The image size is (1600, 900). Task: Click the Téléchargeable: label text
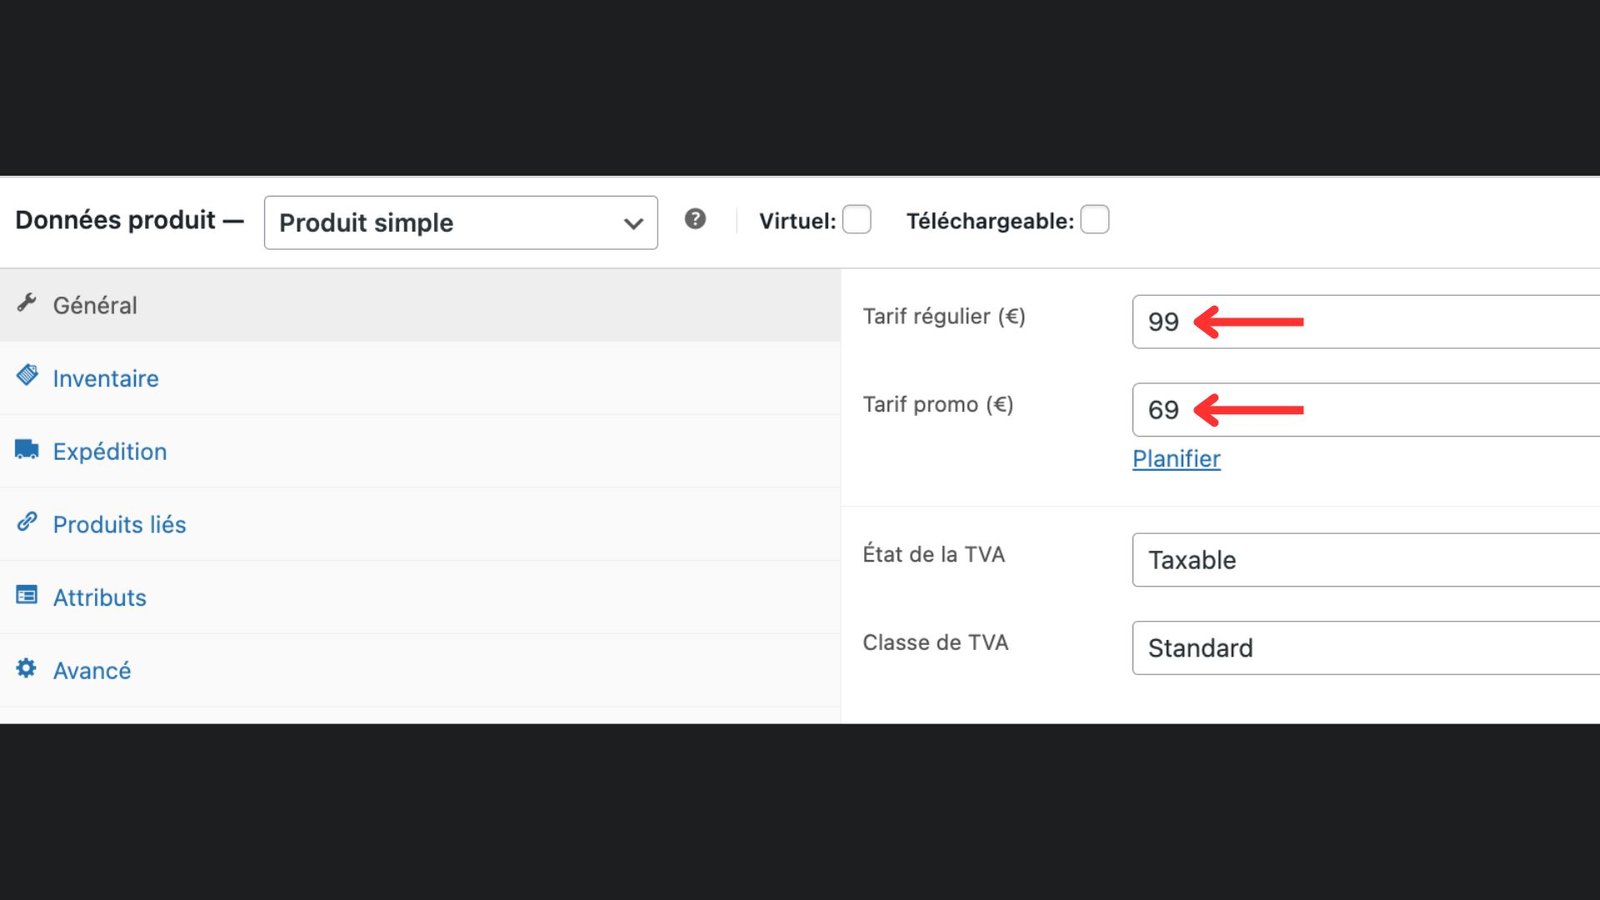(x=990, y=221)
